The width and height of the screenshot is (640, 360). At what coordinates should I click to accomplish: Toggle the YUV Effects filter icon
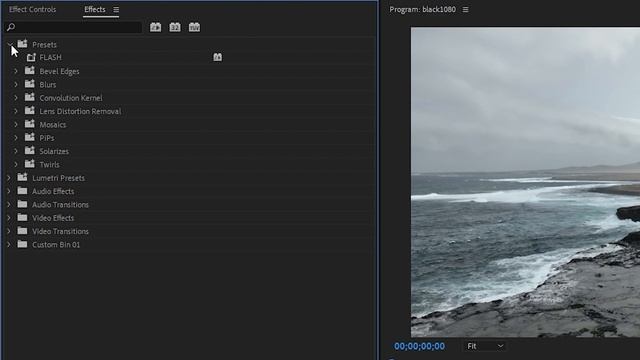point(194,27)
